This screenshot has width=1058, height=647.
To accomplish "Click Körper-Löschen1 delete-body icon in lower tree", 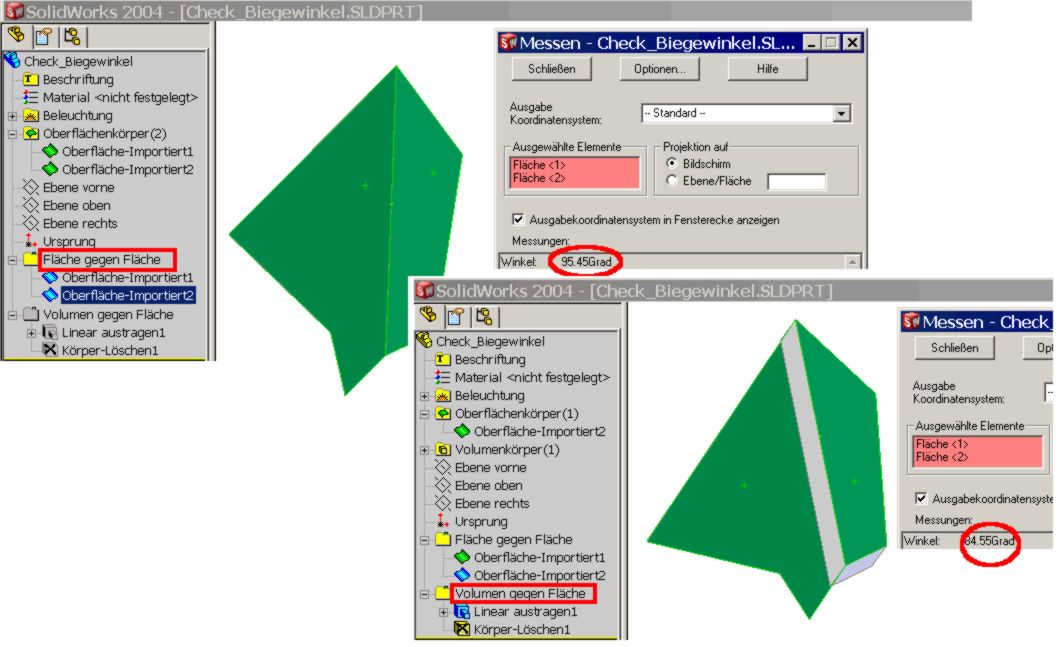I will pyautogui.click(x=462, y=629).
